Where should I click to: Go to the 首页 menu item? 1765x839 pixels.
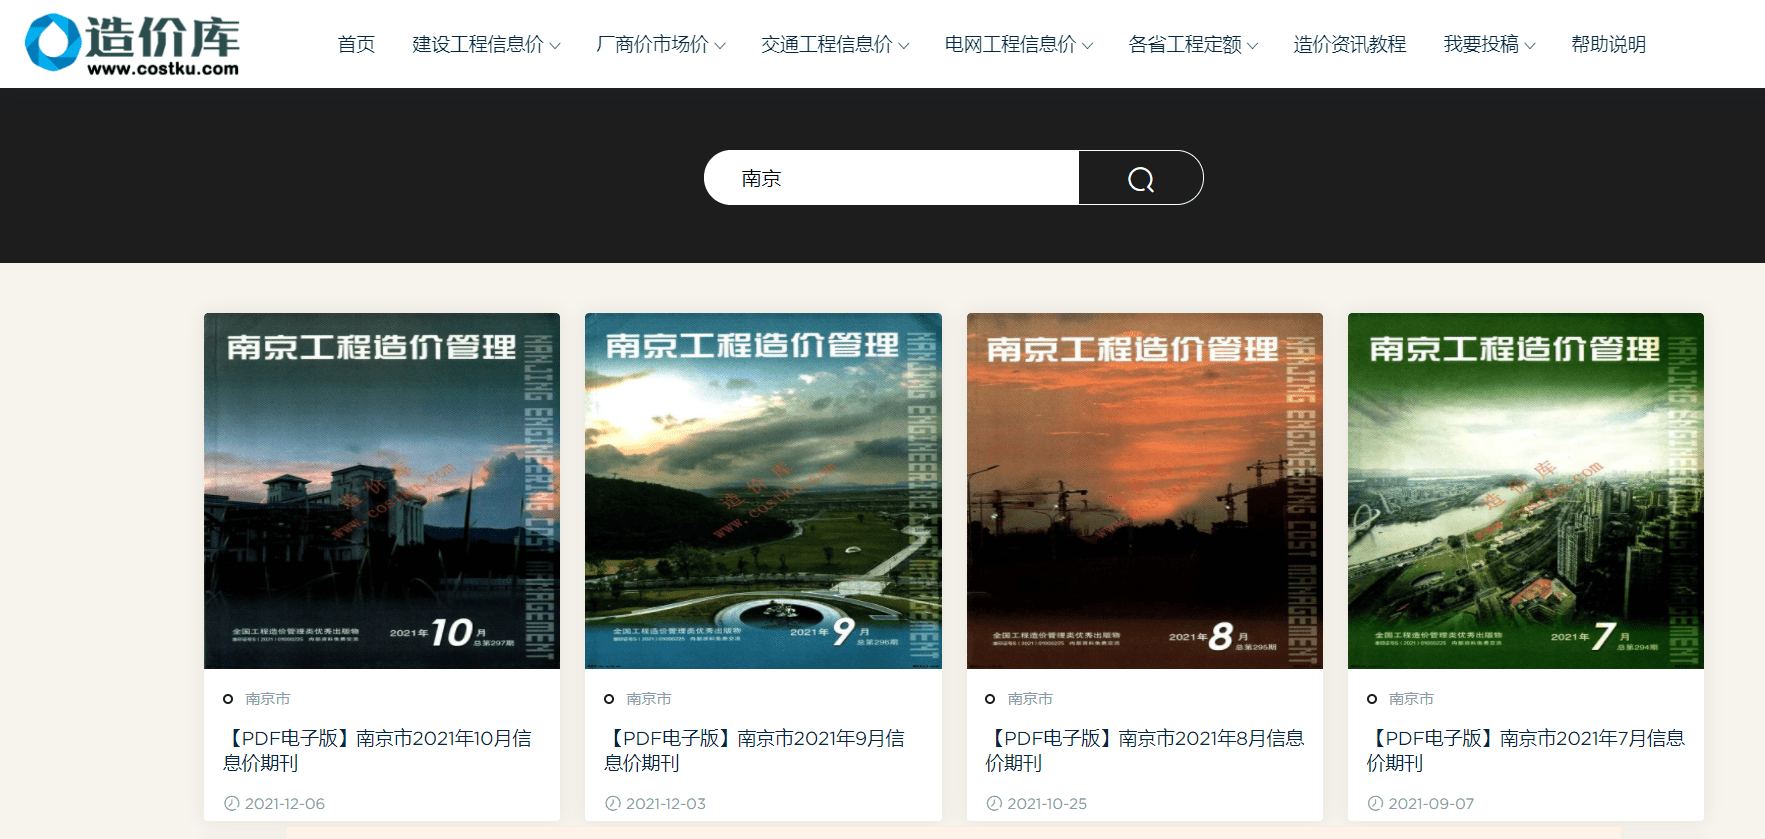tap(356, 44)
